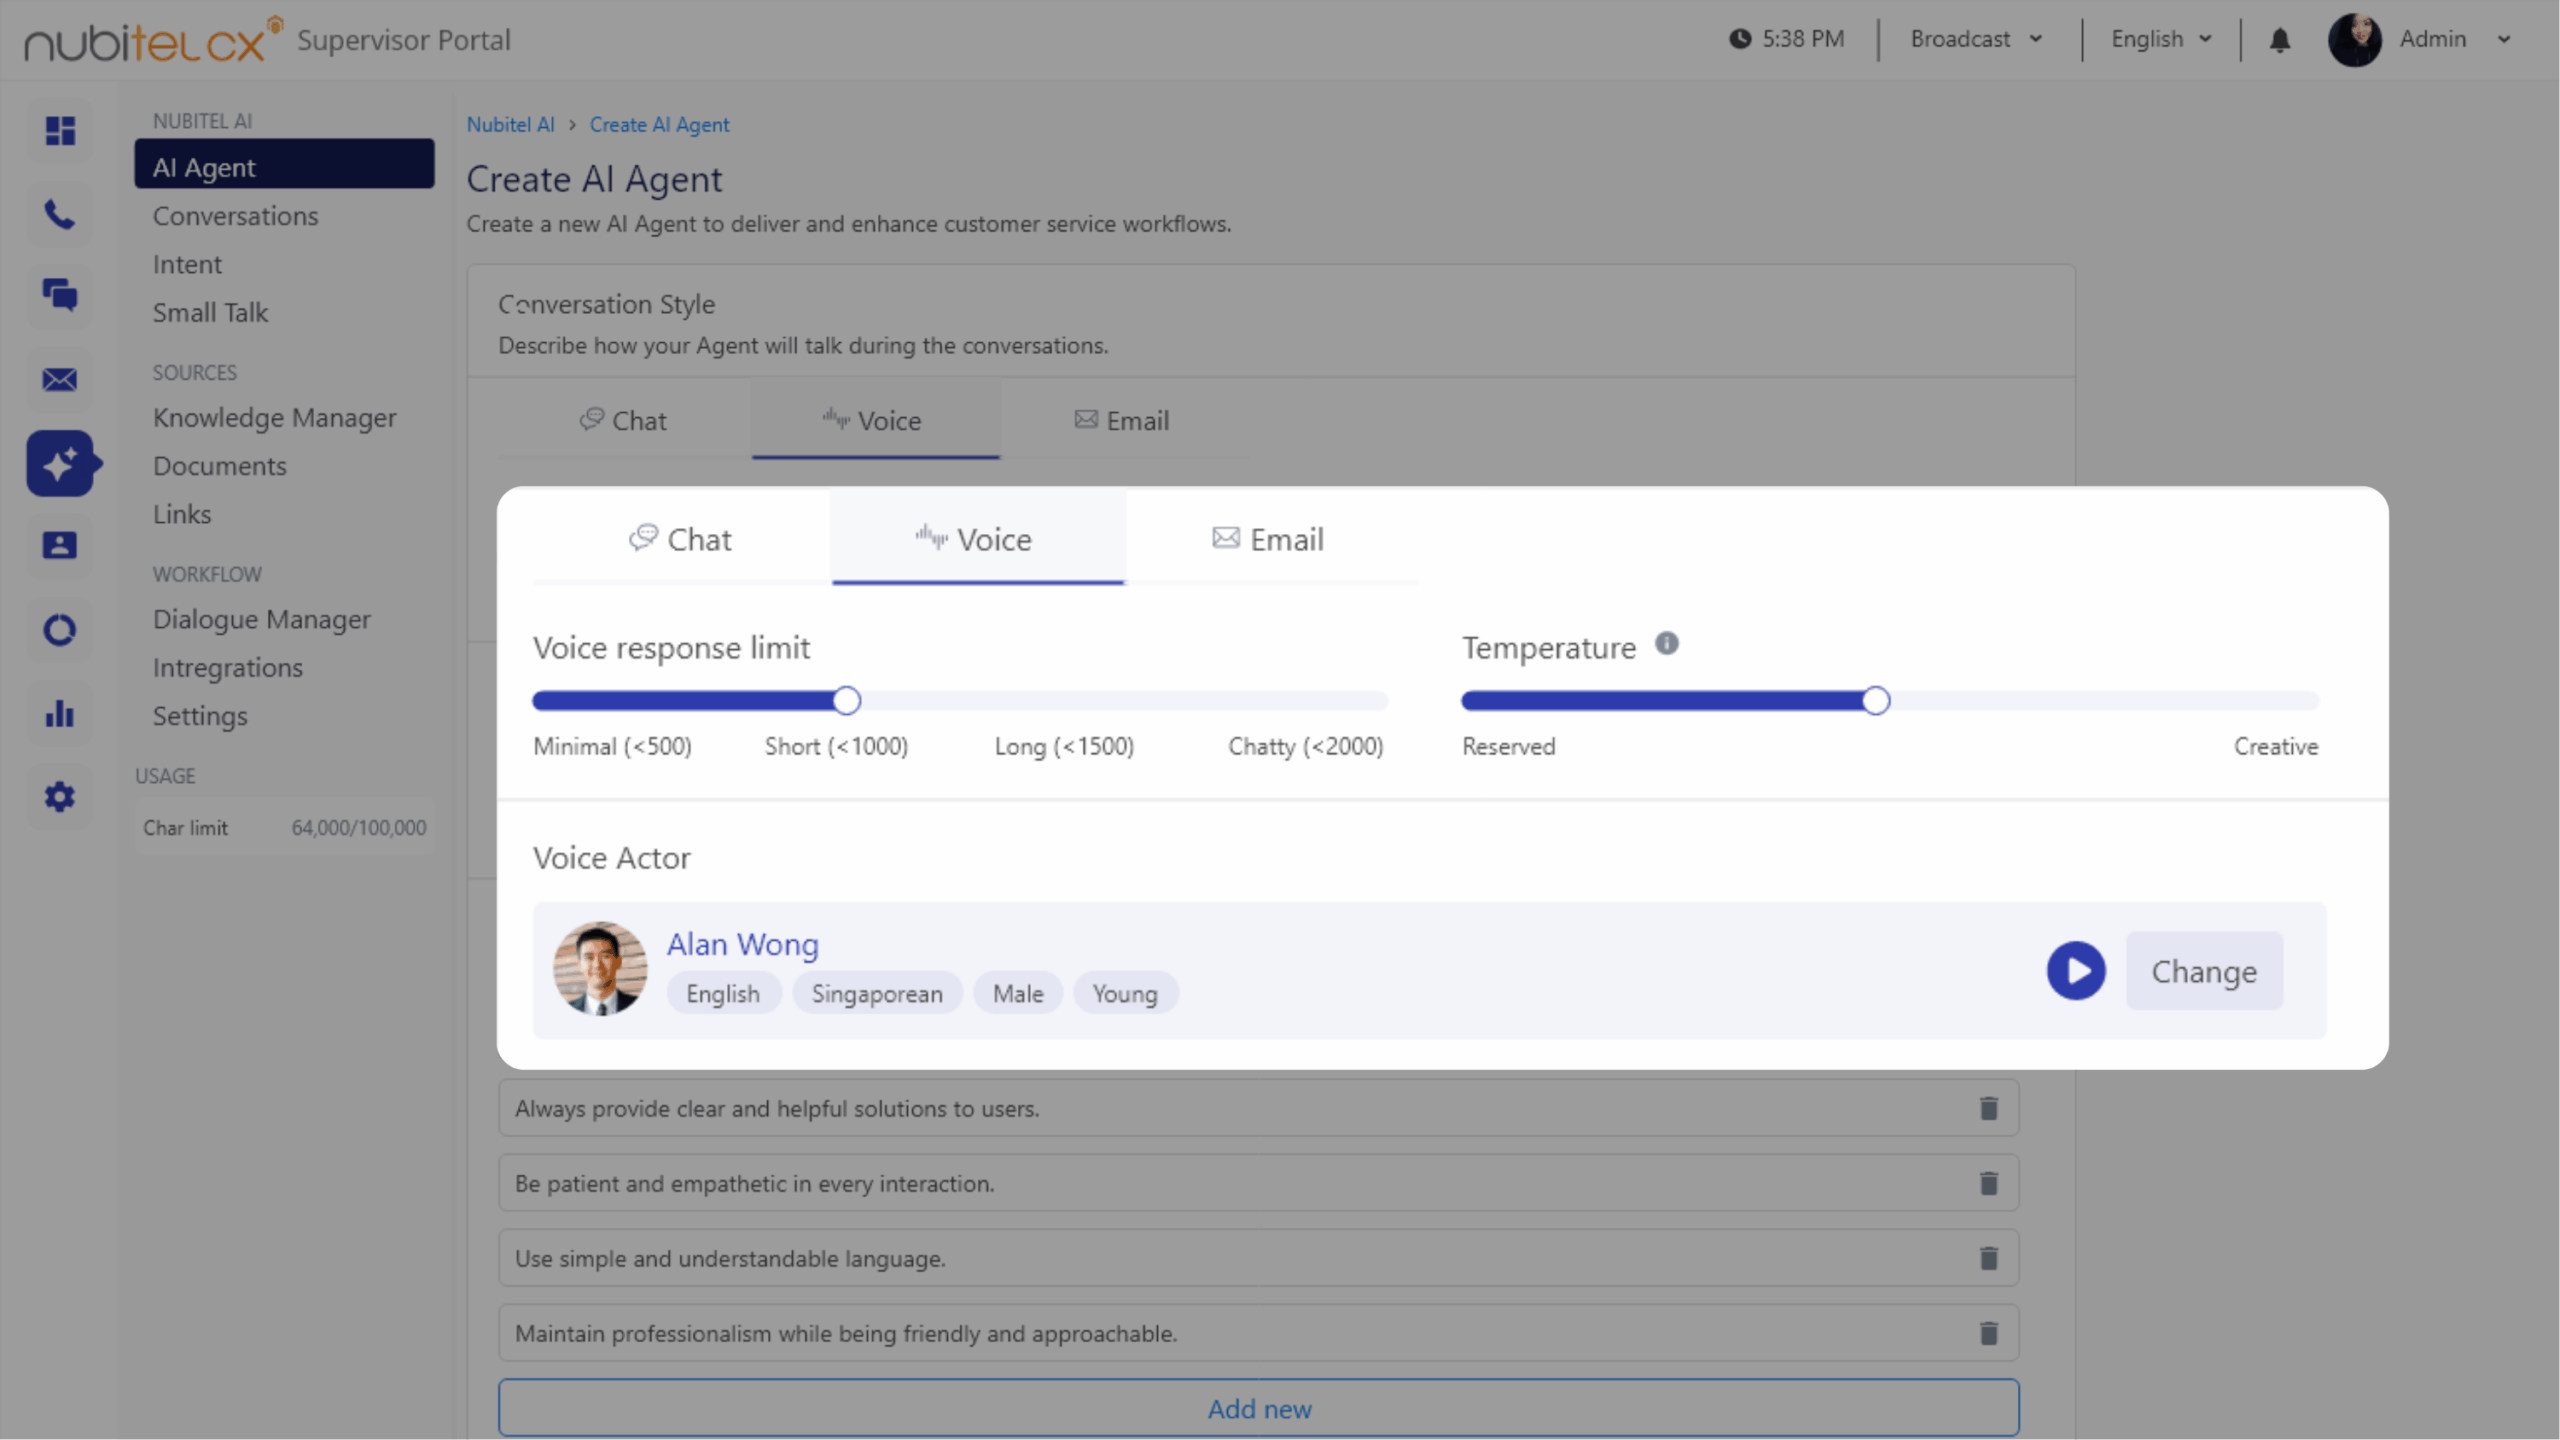Image resolution: width=2560 pixels, height=1440 pixels.
Task: Set voice limit to Long (<1500)
Action: click(1064, 746)
